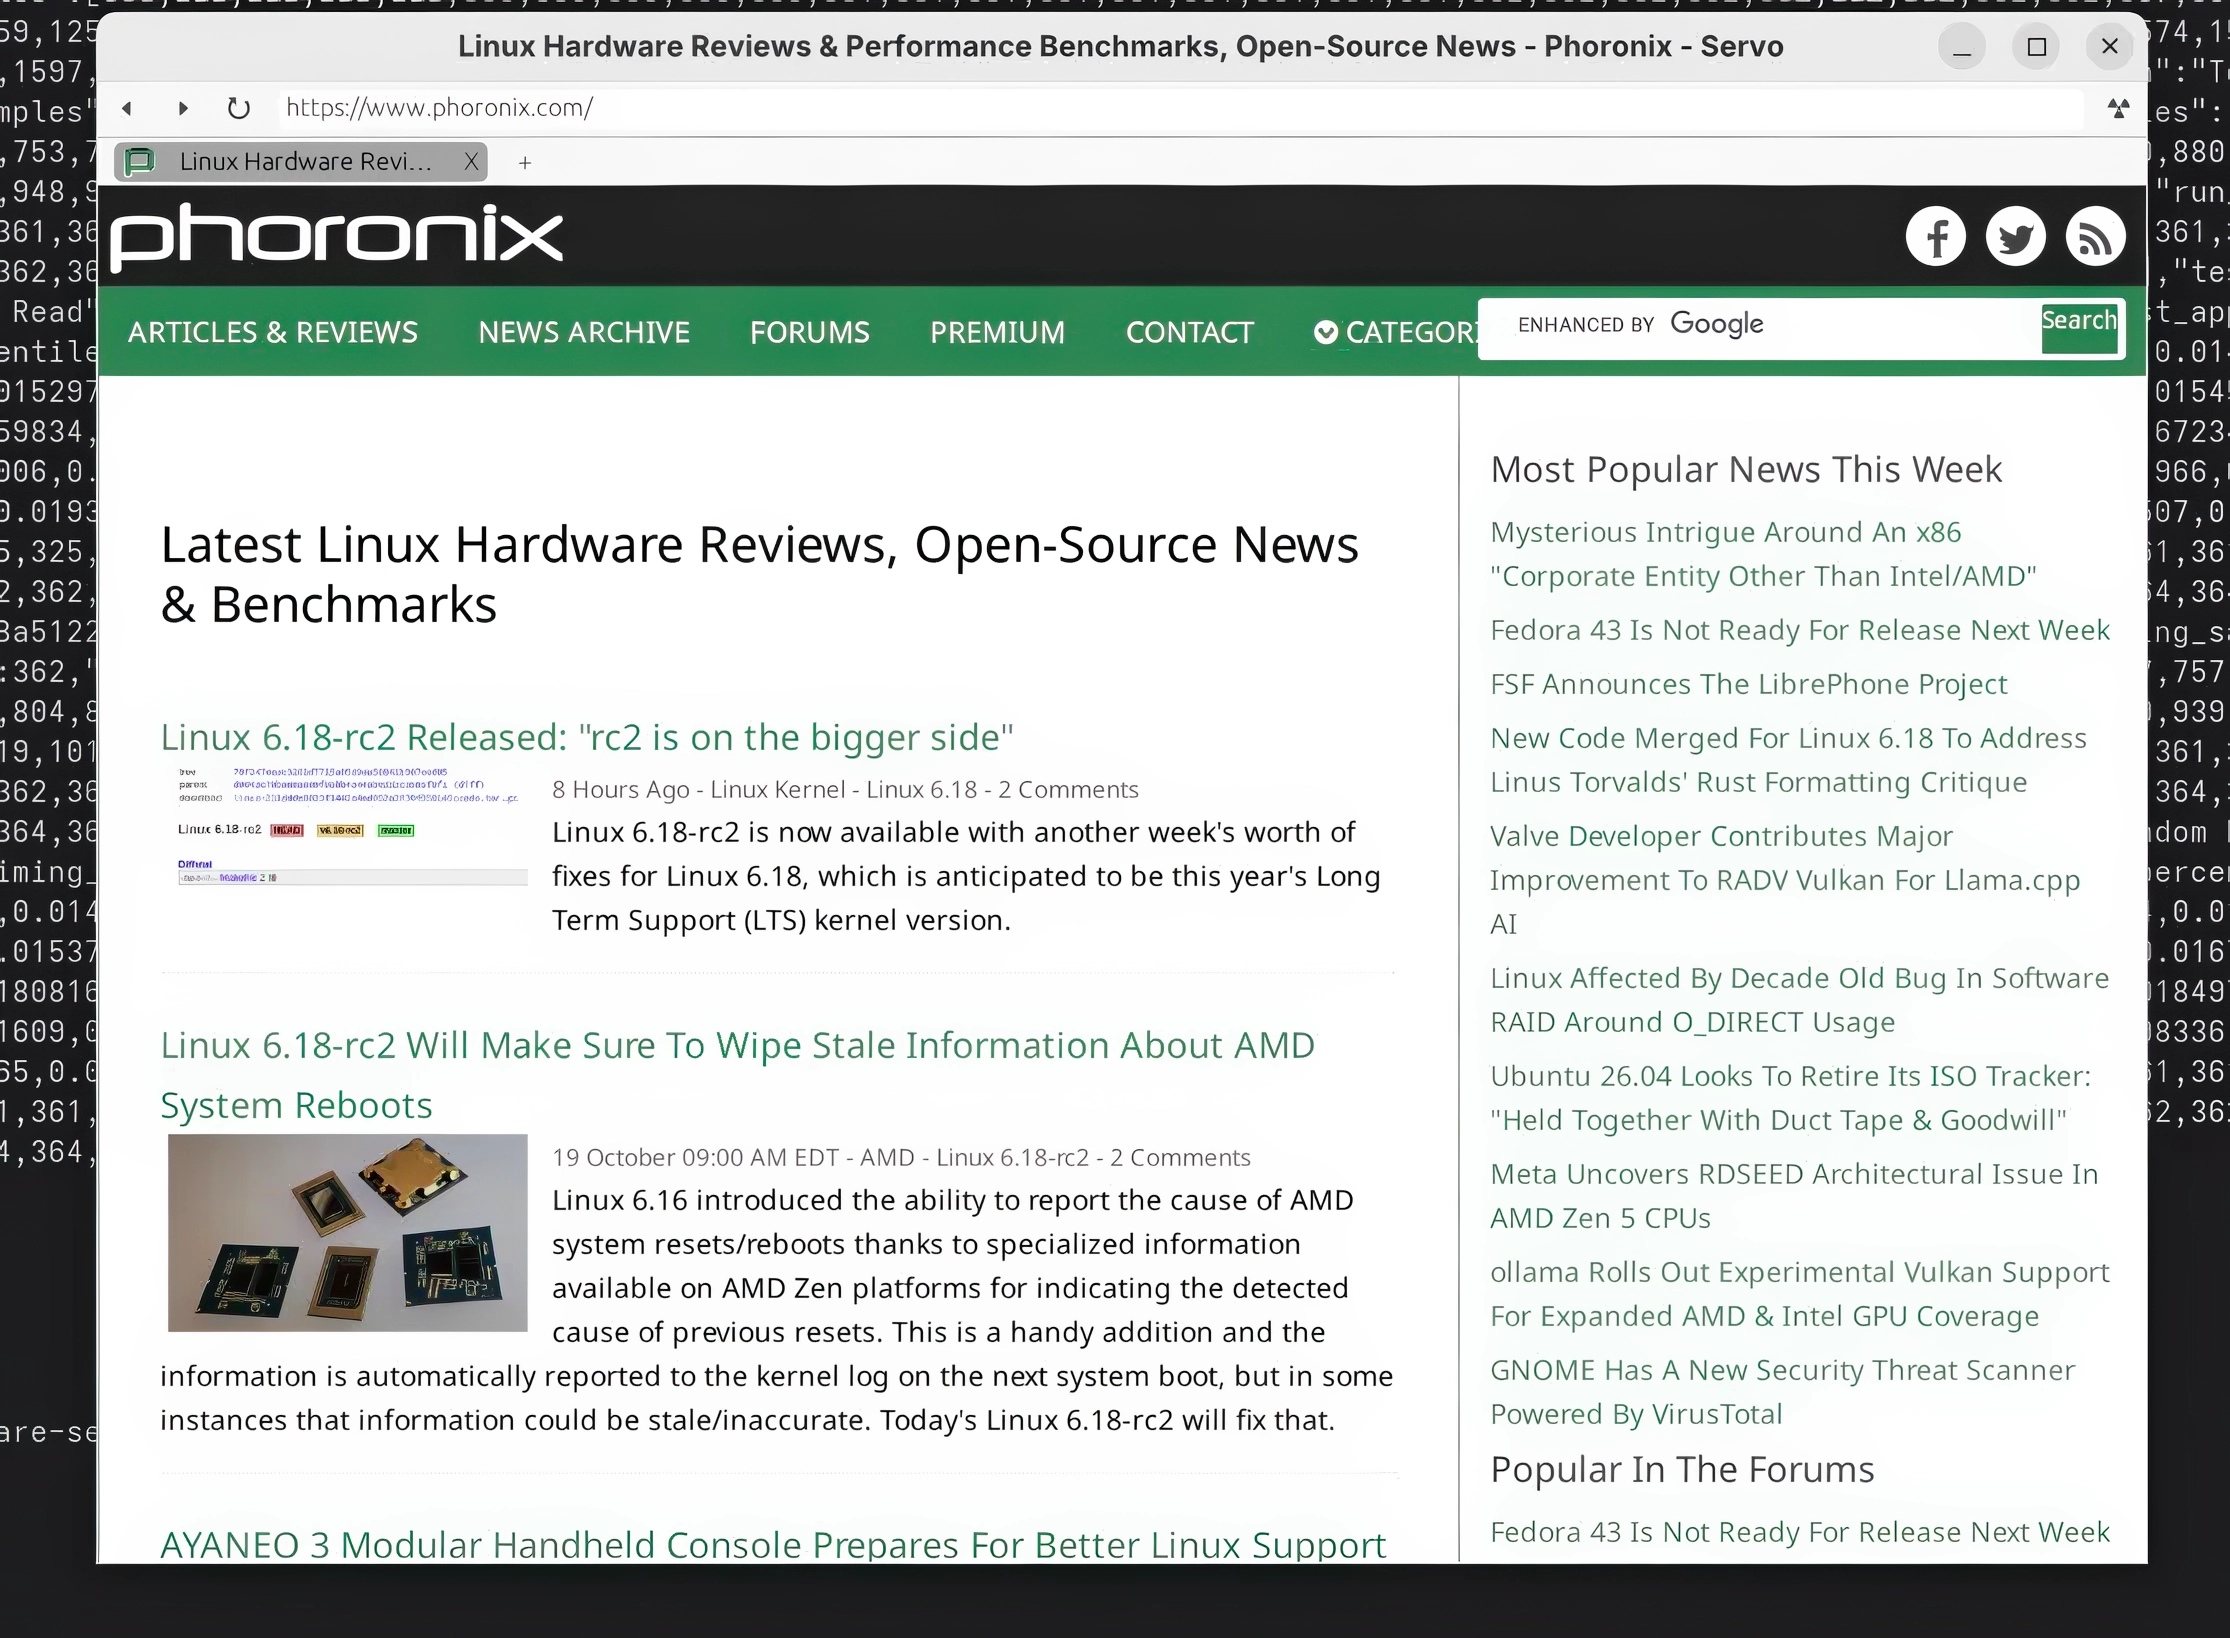
Task: Click the experimental radiation icon in toolbar
Action: coord(2118,108)
